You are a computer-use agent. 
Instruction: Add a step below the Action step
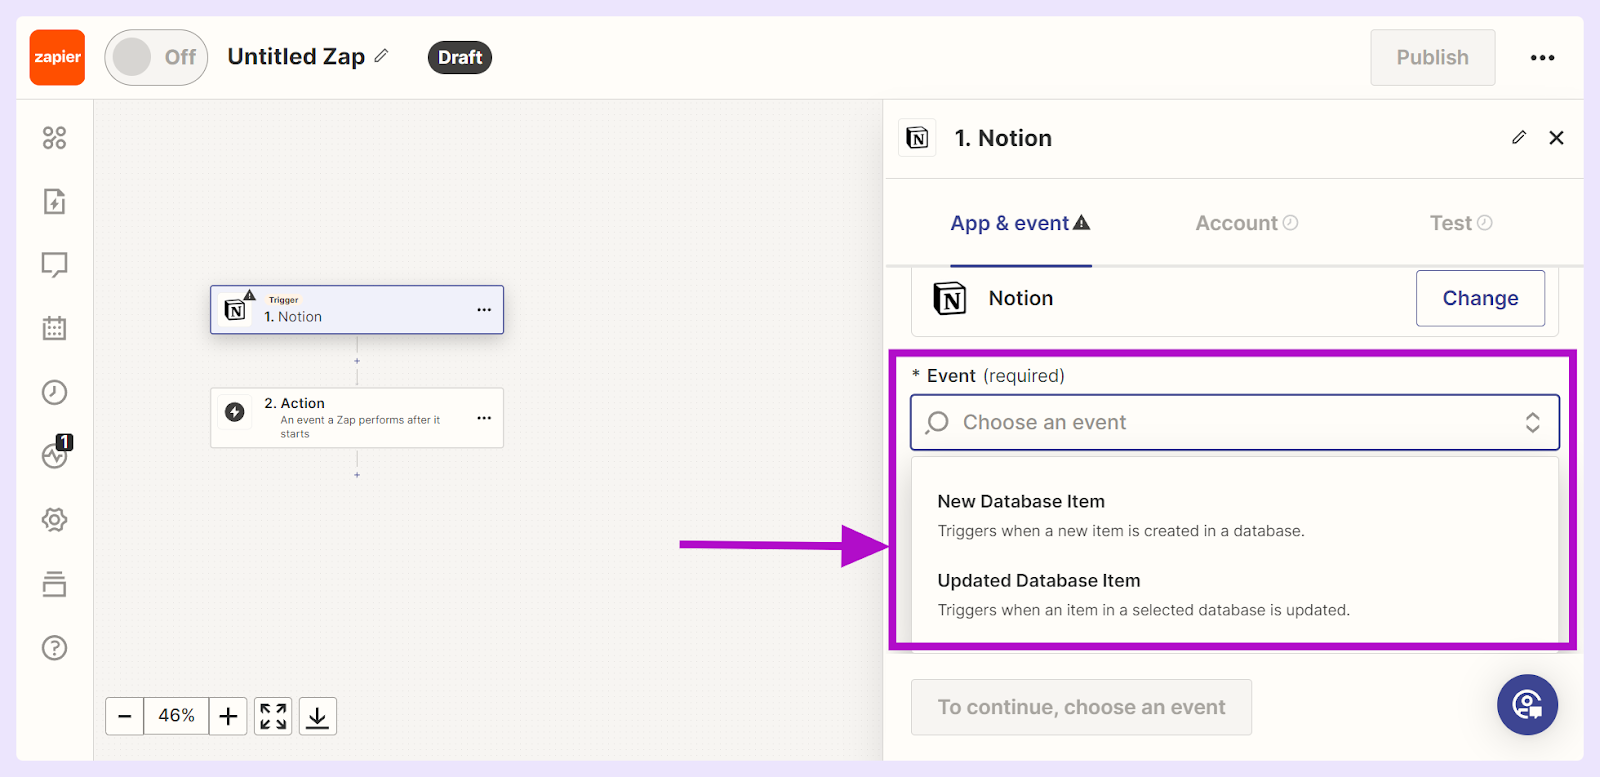pyautogui.click(x=357, y=475)
